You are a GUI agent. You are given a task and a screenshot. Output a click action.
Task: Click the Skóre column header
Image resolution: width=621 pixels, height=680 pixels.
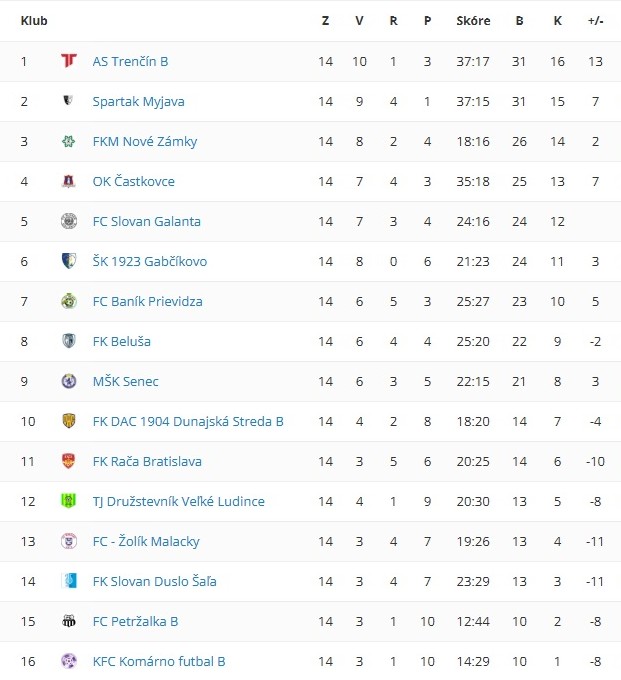pyautogui.click(x=473, y=20)
